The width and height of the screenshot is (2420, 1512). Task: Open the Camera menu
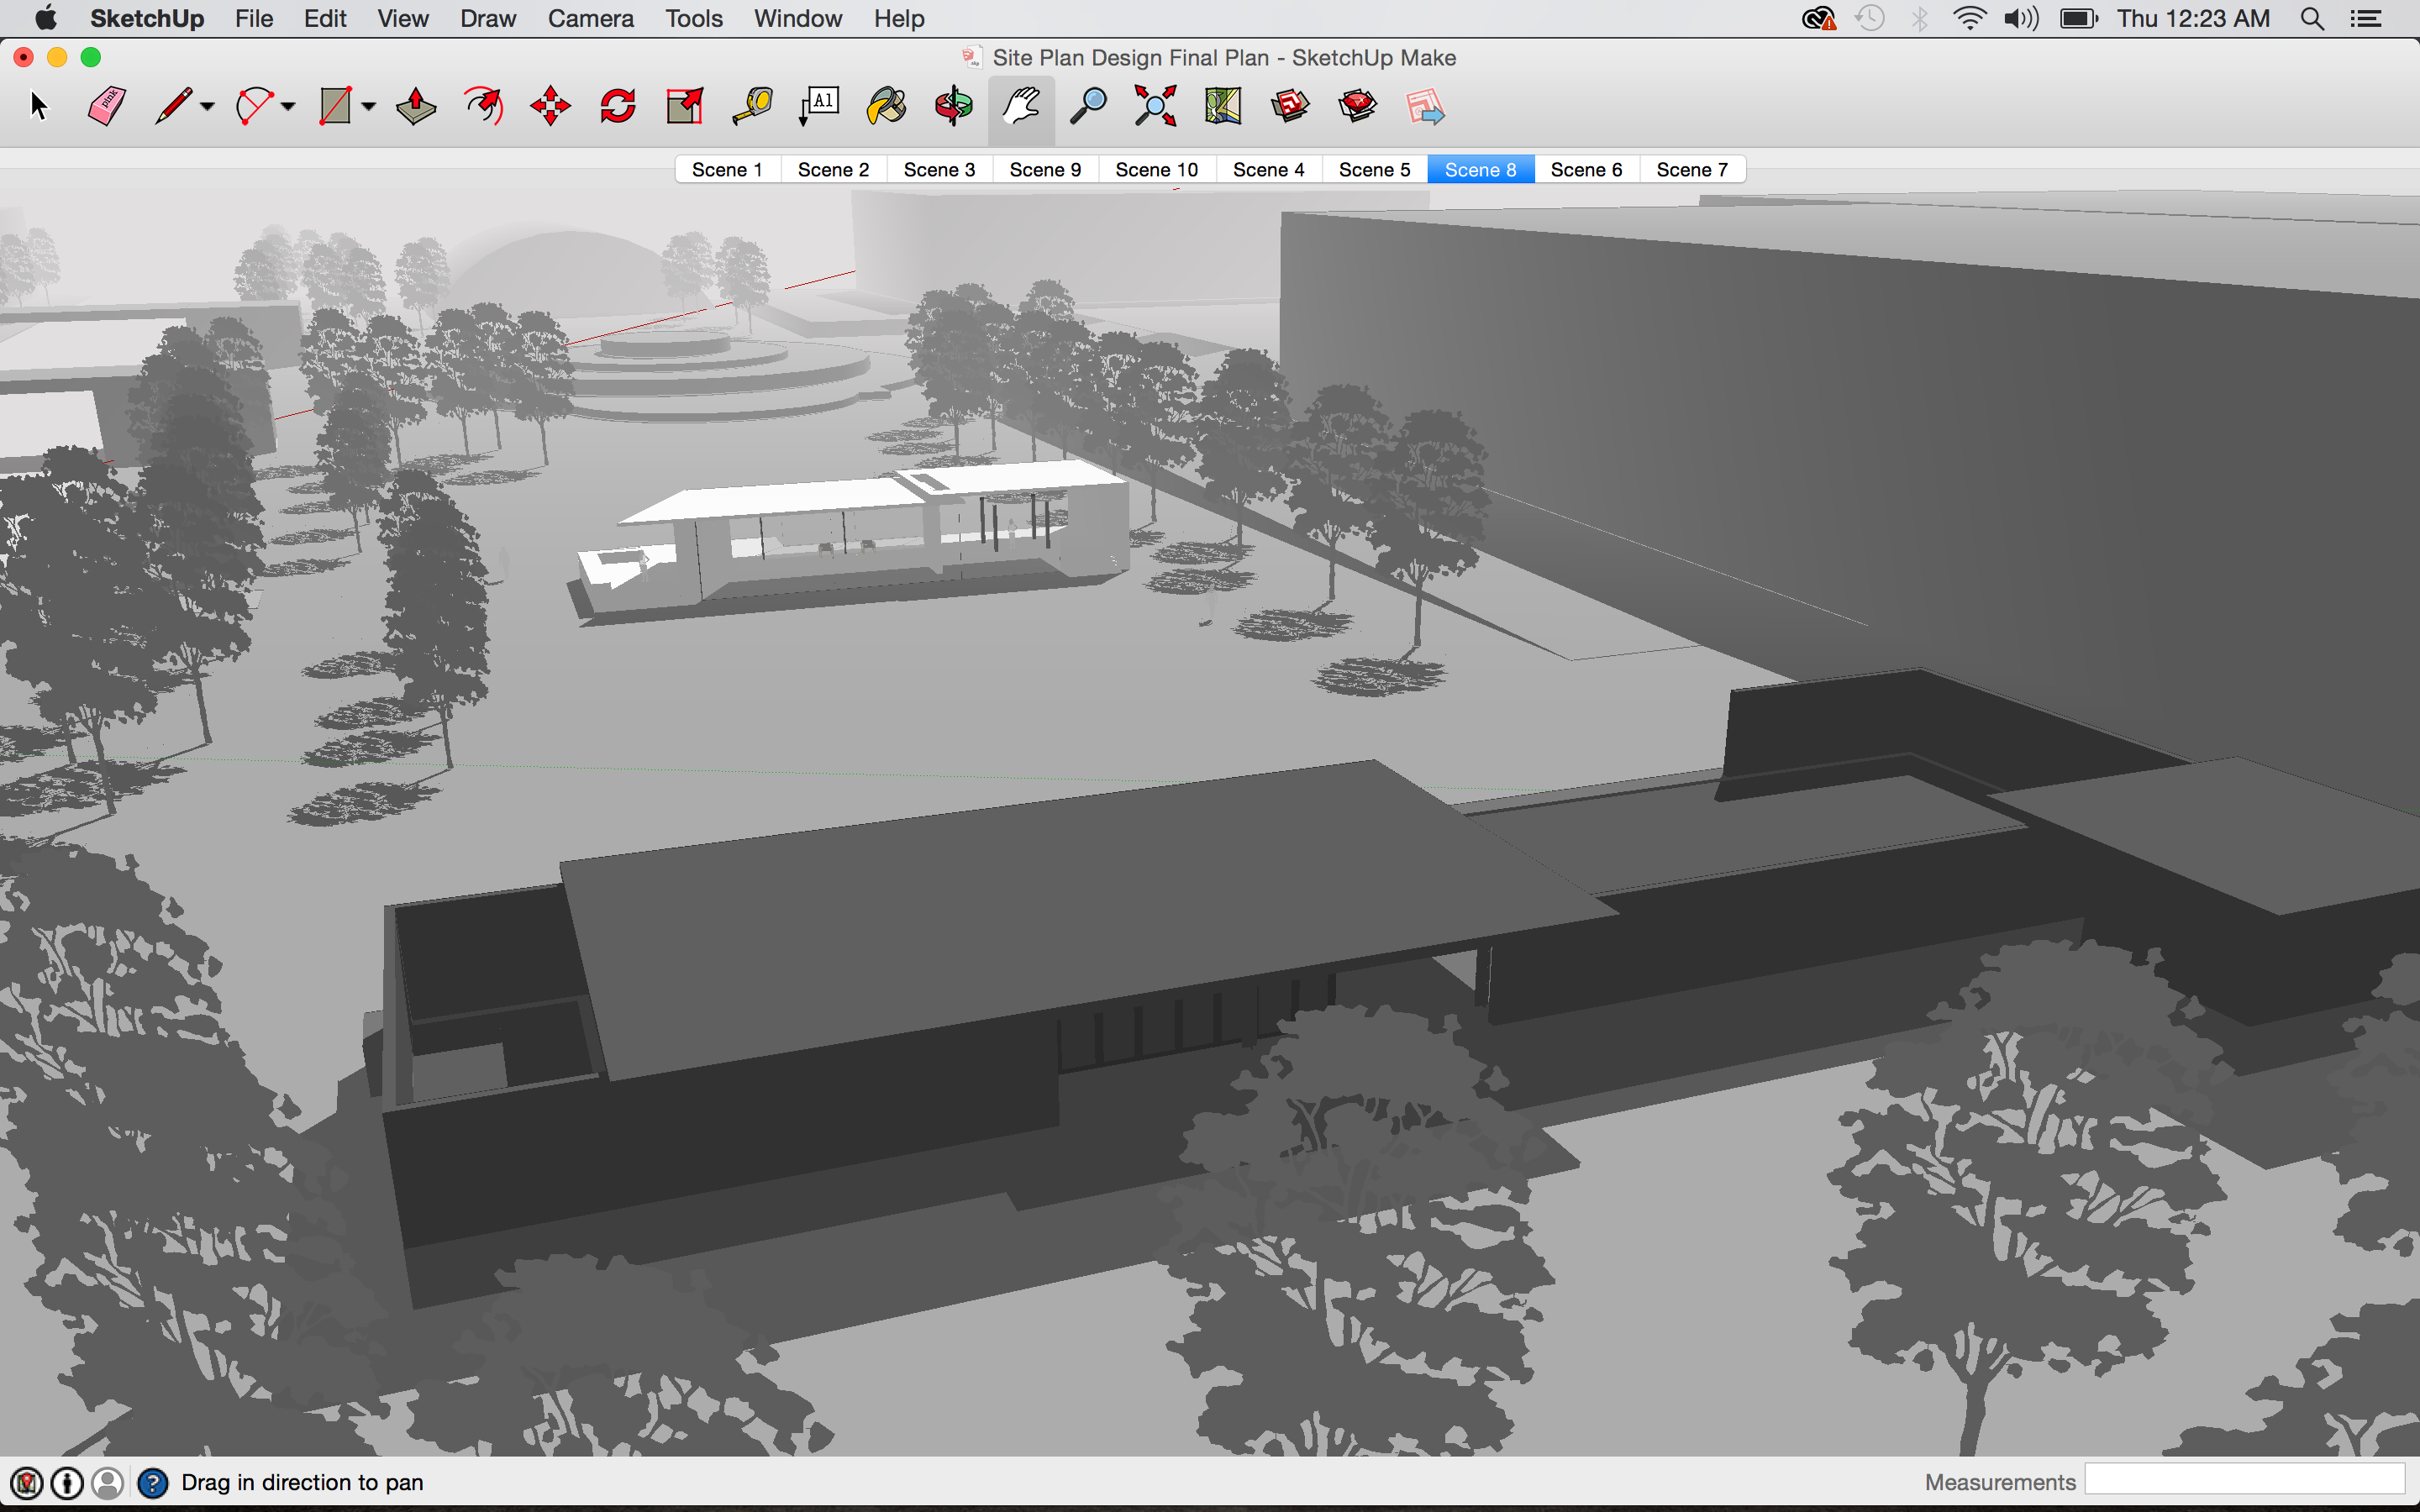590,18
